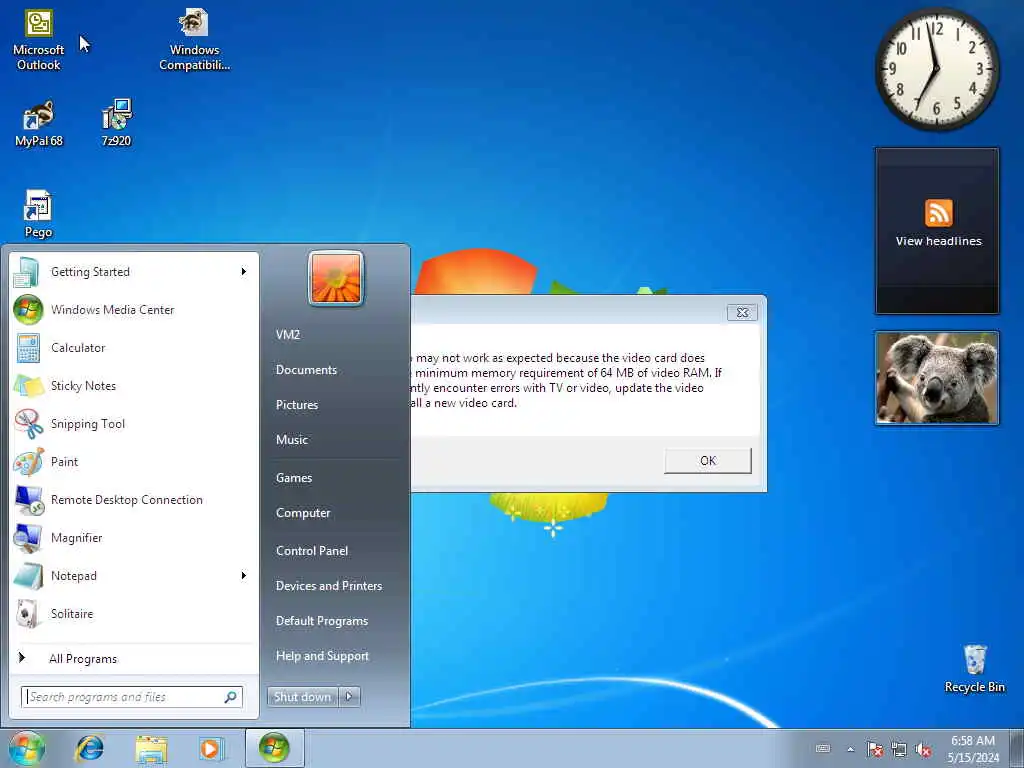Open Music from Start menu
The width and height of the screenshot is (1024, 768).
[x=292, y=440]
